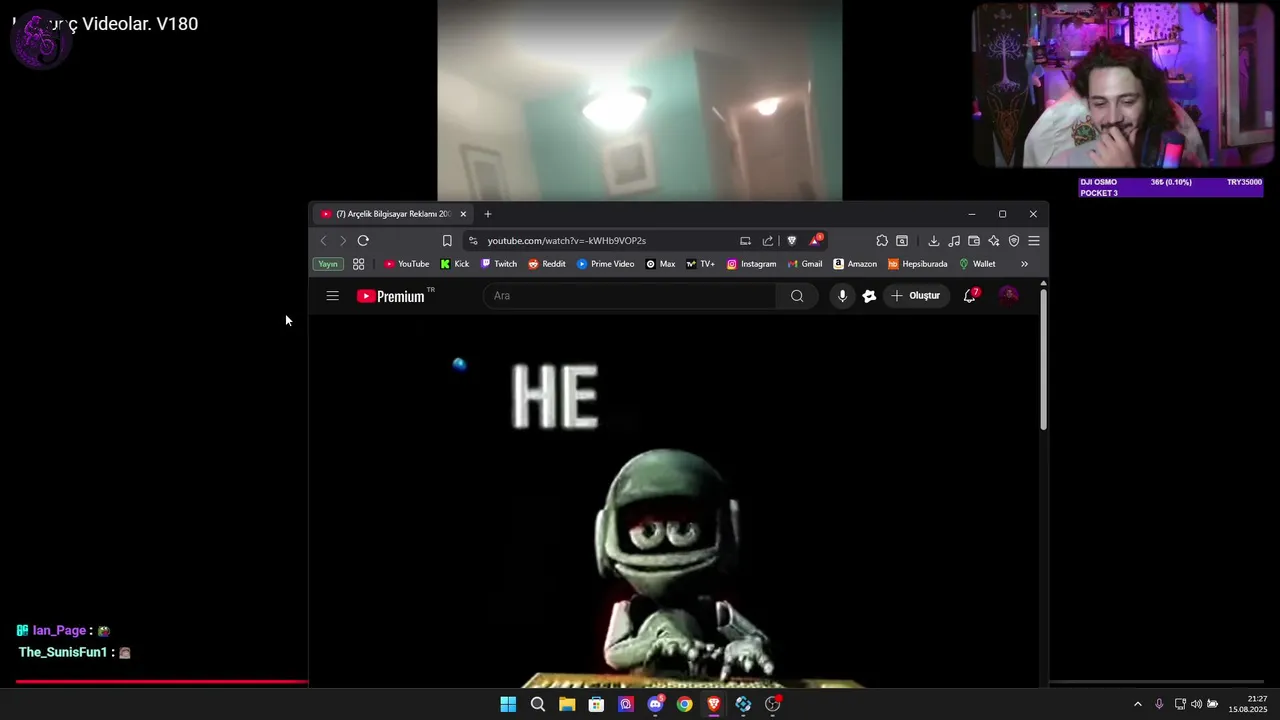Open the browser extensions puzzle icon

882,240
